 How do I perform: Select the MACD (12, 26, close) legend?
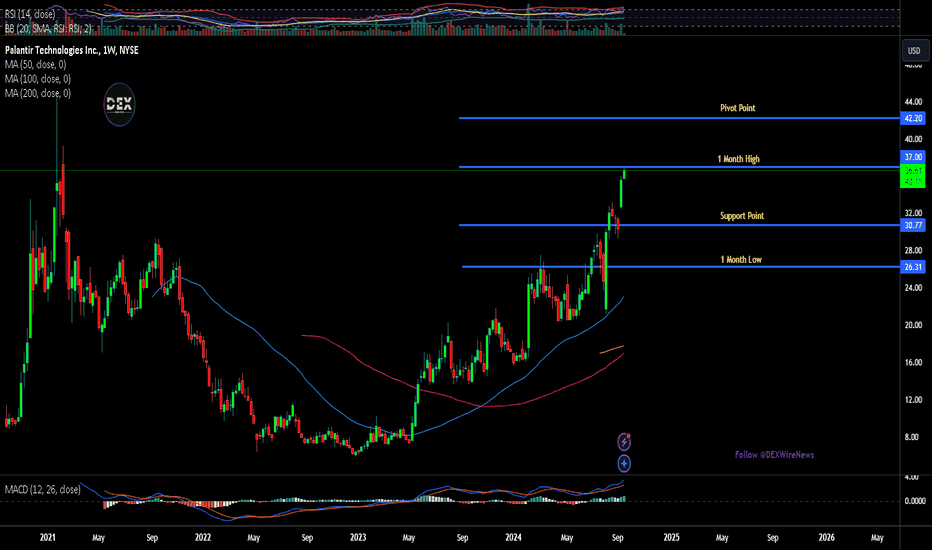pyautogui.click(x=42, y=489)
